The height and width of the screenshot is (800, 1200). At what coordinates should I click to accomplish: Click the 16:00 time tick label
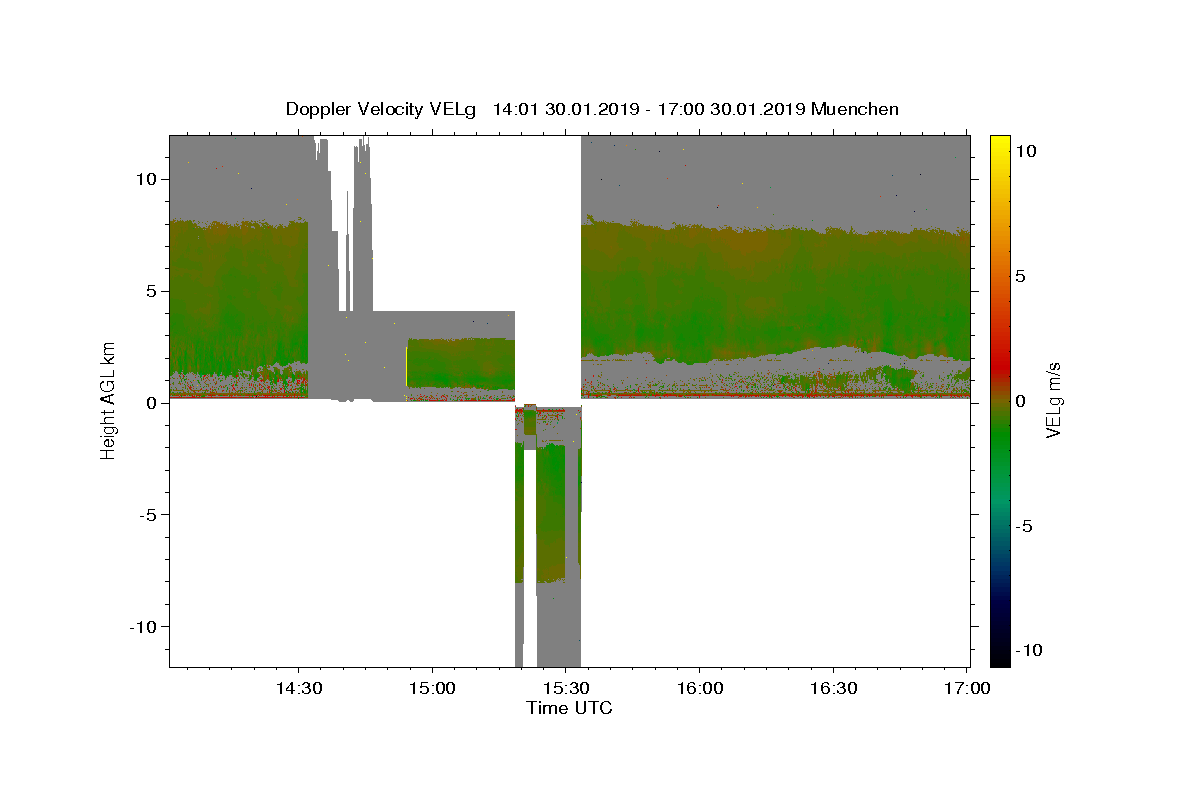pyautogui.click(x=700, y=688)
